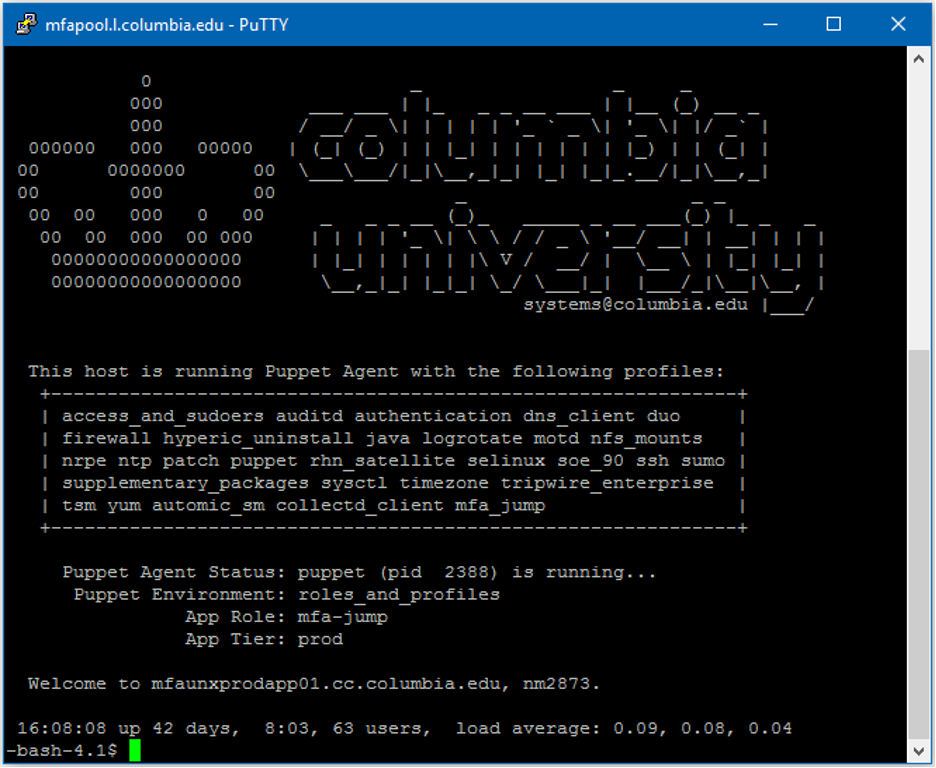Select the 'nfs_mounts' profile name

tap(646, 439)
